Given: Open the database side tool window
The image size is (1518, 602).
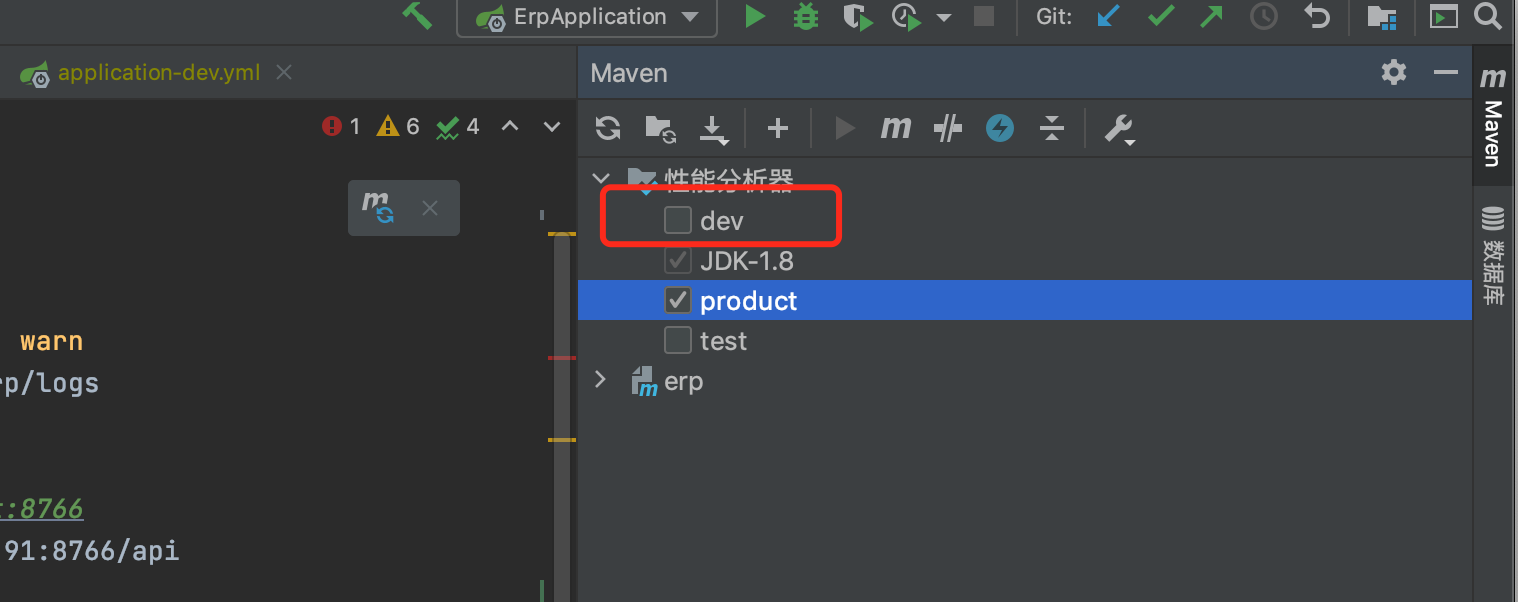Looking at the screenshot, I should pyautogui.click(x=1492, y=256).
